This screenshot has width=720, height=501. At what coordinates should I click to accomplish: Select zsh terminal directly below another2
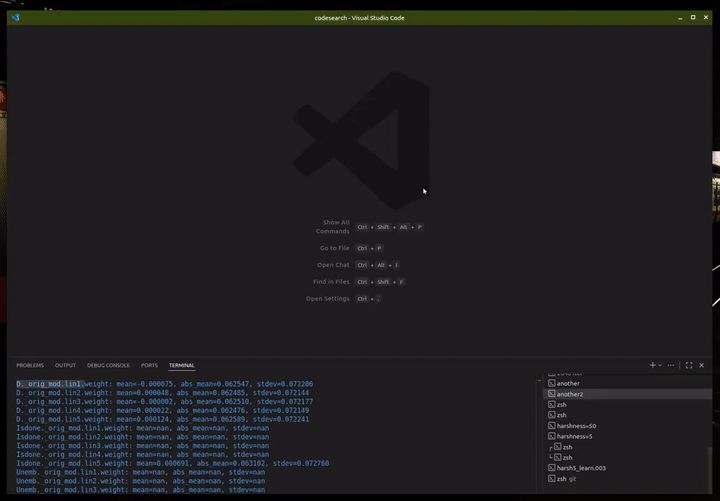tap(627, 405)
